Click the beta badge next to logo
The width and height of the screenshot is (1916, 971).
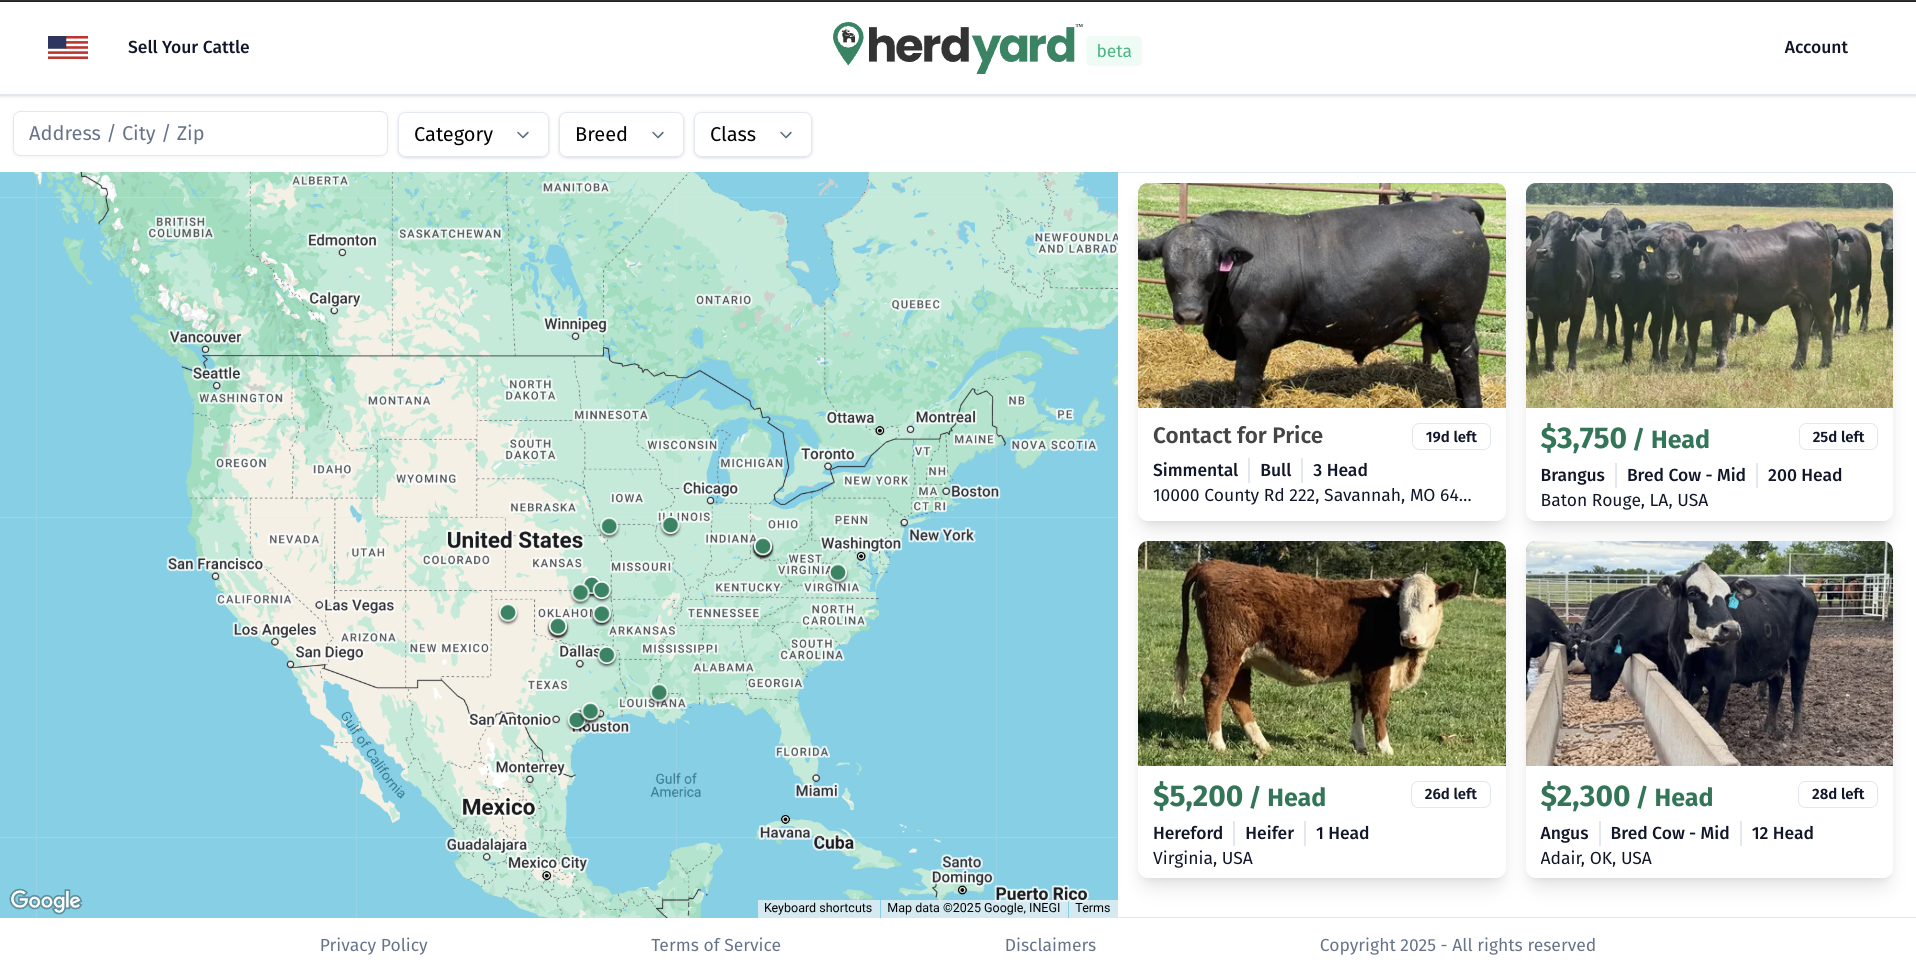[x=1114, y=51]
